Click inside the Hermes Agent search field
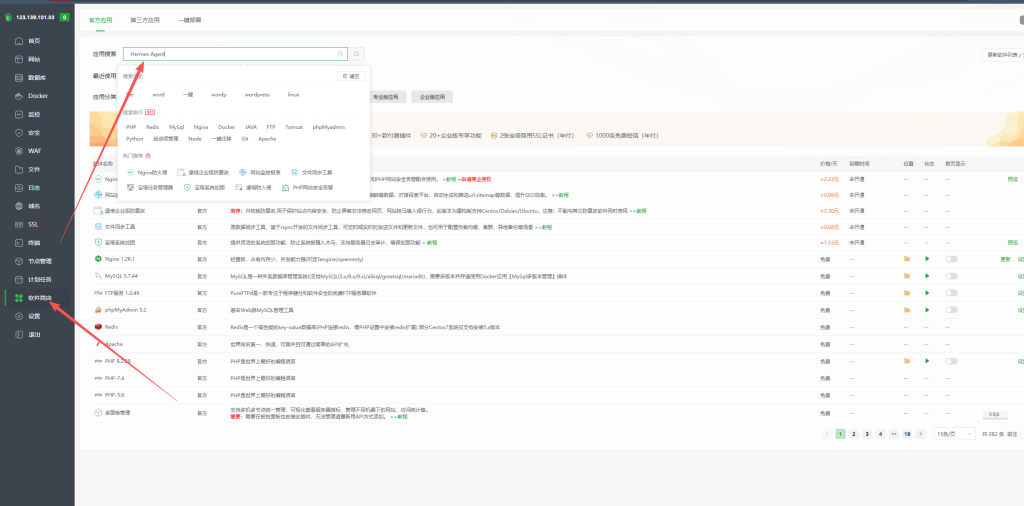The height and width of the screenshot is (506, 1024). pyautogui.click(x=232, y=54)
